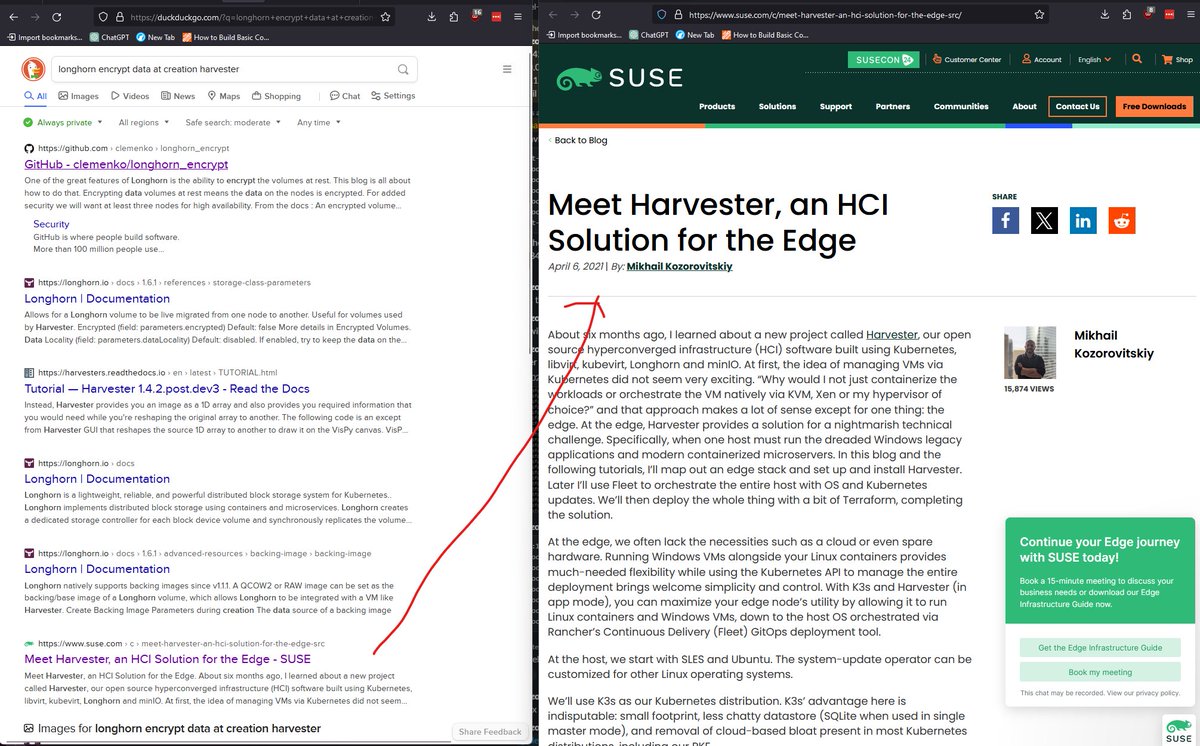Screen dimensions: 1200x746
Task: Open downloads in the DuckDuckGo browser window
Action: point(430,17)
